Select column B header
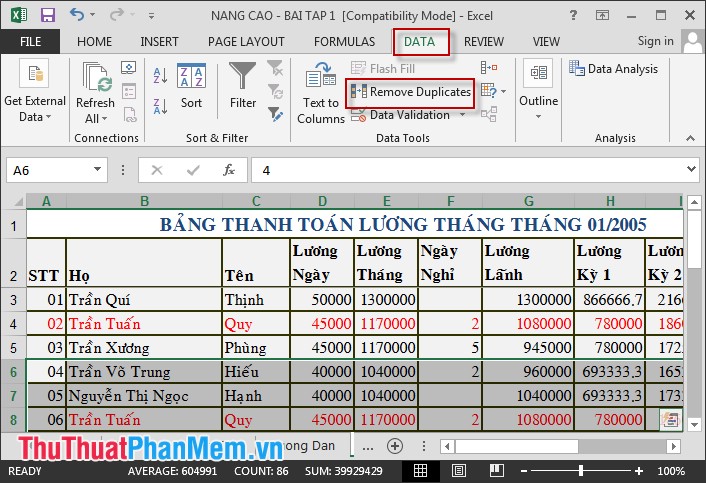This screenshot has width=706, height=483. click(144, 201)
